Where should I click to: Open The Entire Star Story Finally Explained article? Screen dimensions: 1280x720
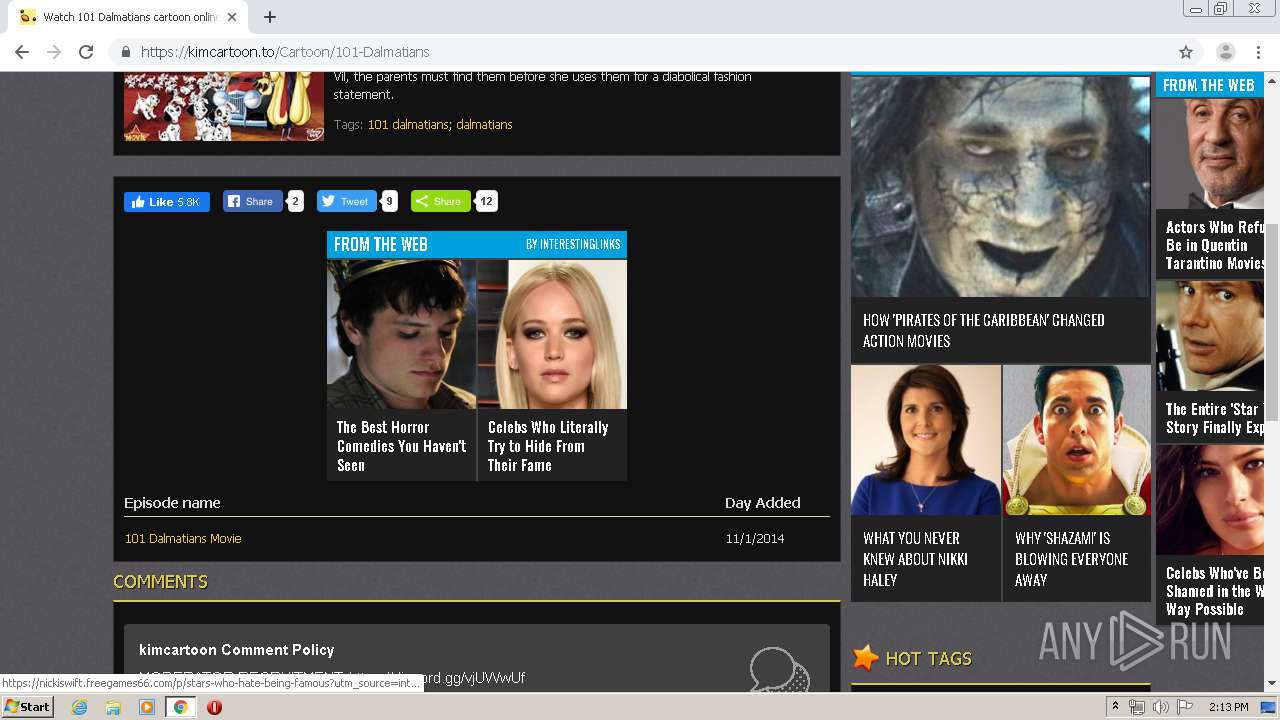[x=1215, y=418]
